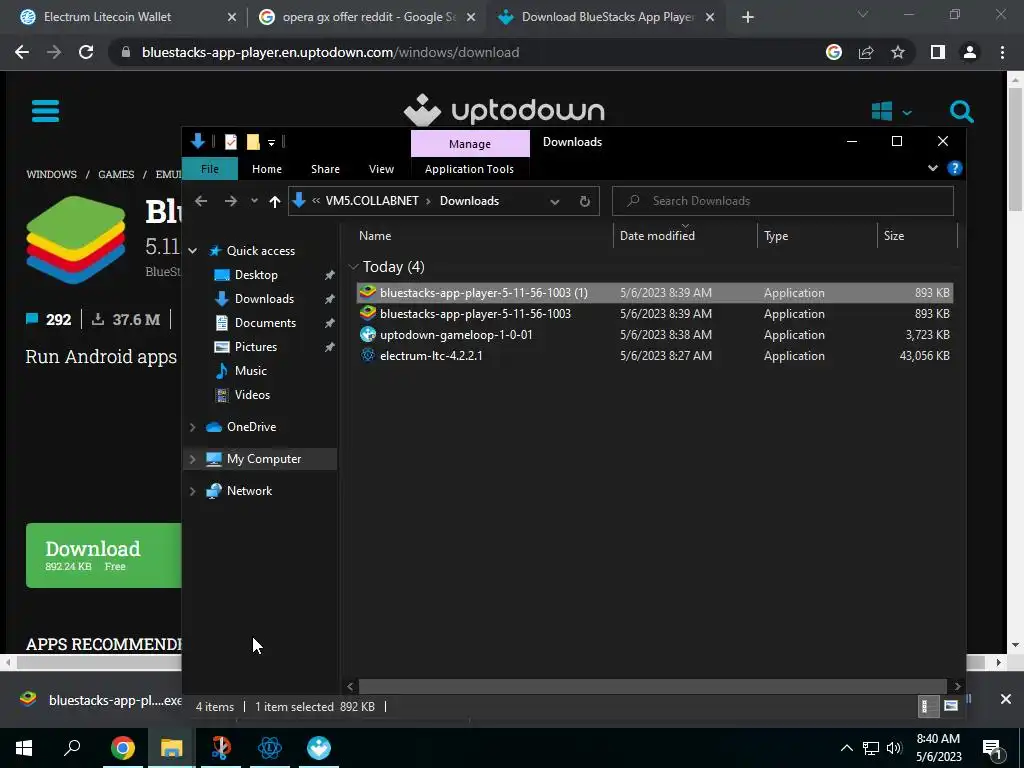Screen dimensions: 1024x768
Task: Open recent locations dropdown
Action: pyautogui.click(x=254, y=201)
